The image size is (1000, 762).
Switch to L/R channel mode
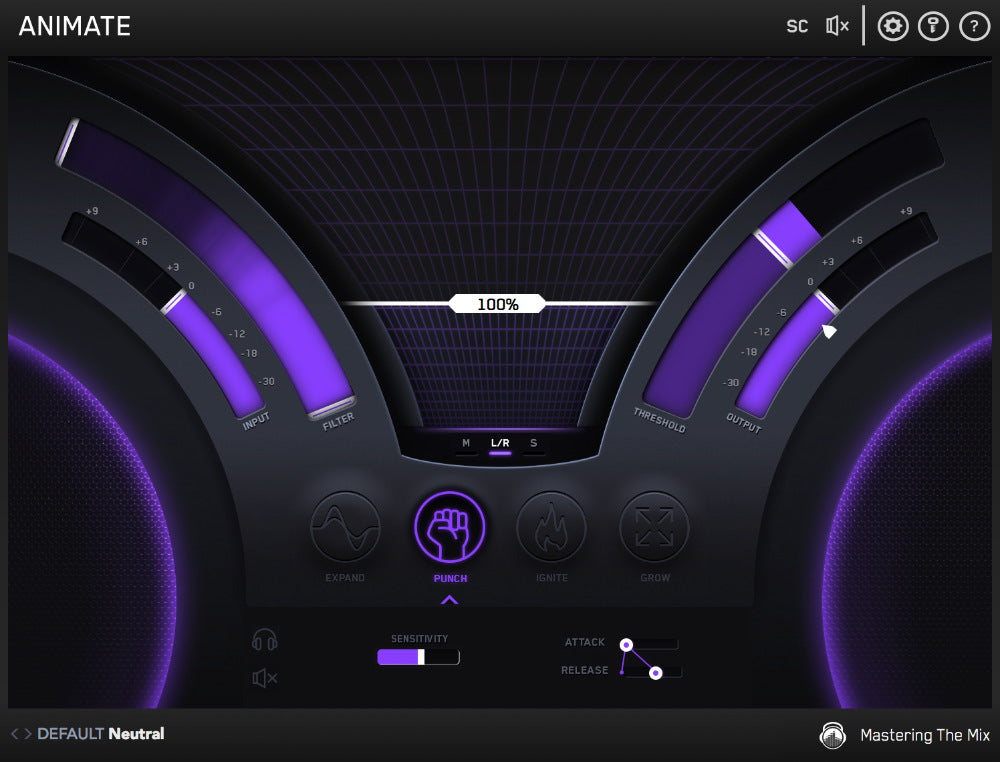[x=500, y=444]
